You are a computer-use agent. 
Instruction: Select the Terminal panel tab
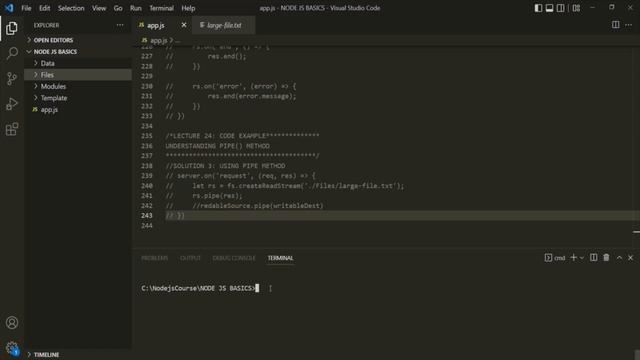pos(280,258)
